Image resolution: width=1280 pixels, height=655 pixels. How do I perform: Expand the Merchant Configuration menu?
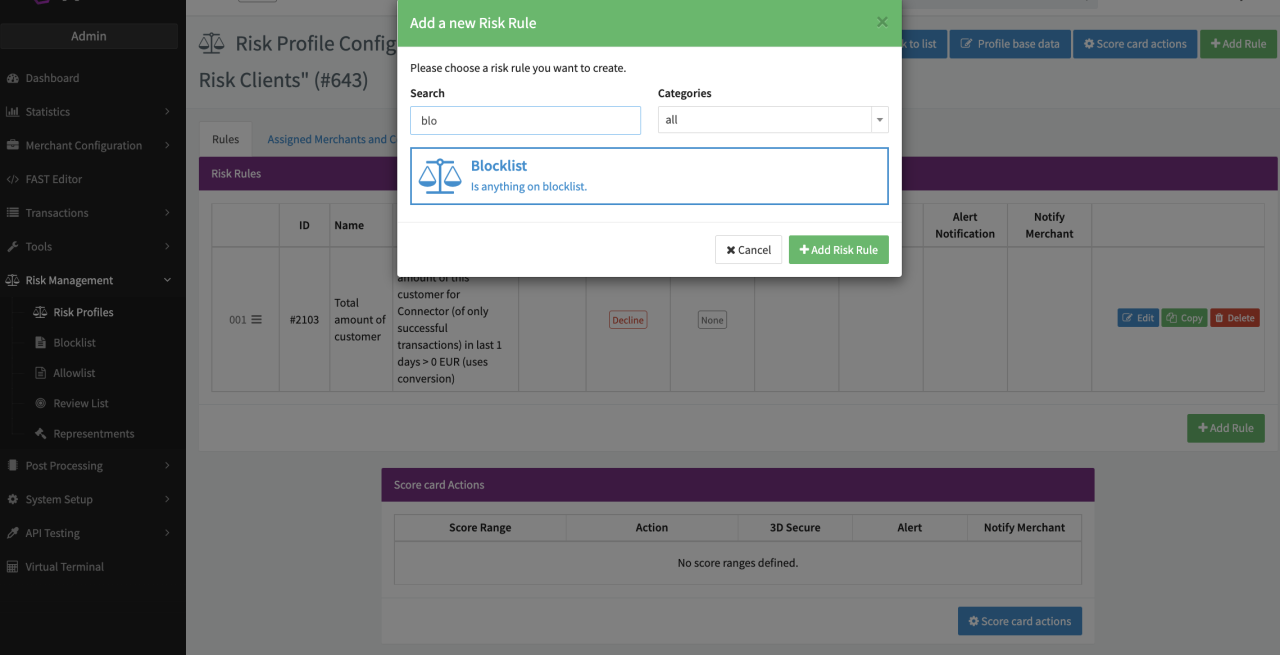point(92,145)
